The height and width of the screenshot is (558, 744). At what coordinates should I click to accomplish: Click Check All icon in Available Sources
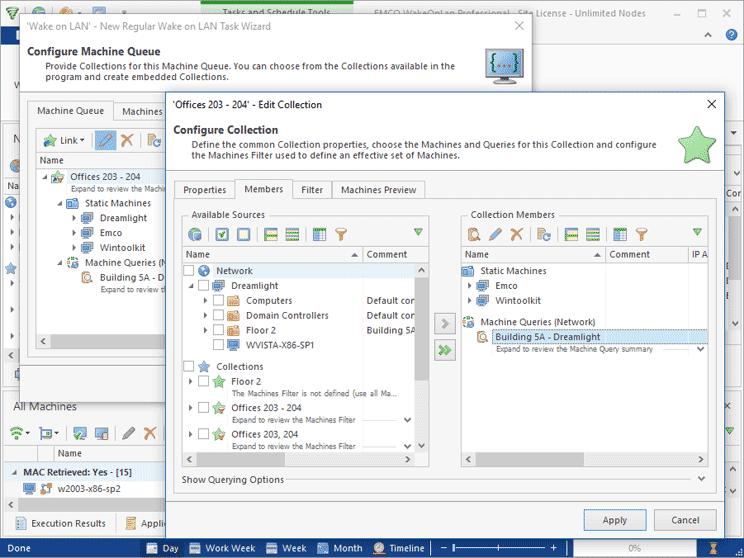pyautogui.click(x=222, y=235)
